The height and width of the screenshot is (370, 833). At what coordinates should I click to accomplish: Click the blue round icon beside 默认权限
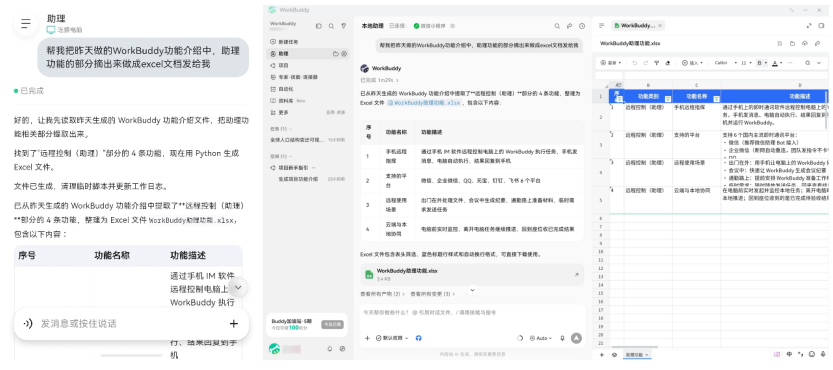point(419,338)
